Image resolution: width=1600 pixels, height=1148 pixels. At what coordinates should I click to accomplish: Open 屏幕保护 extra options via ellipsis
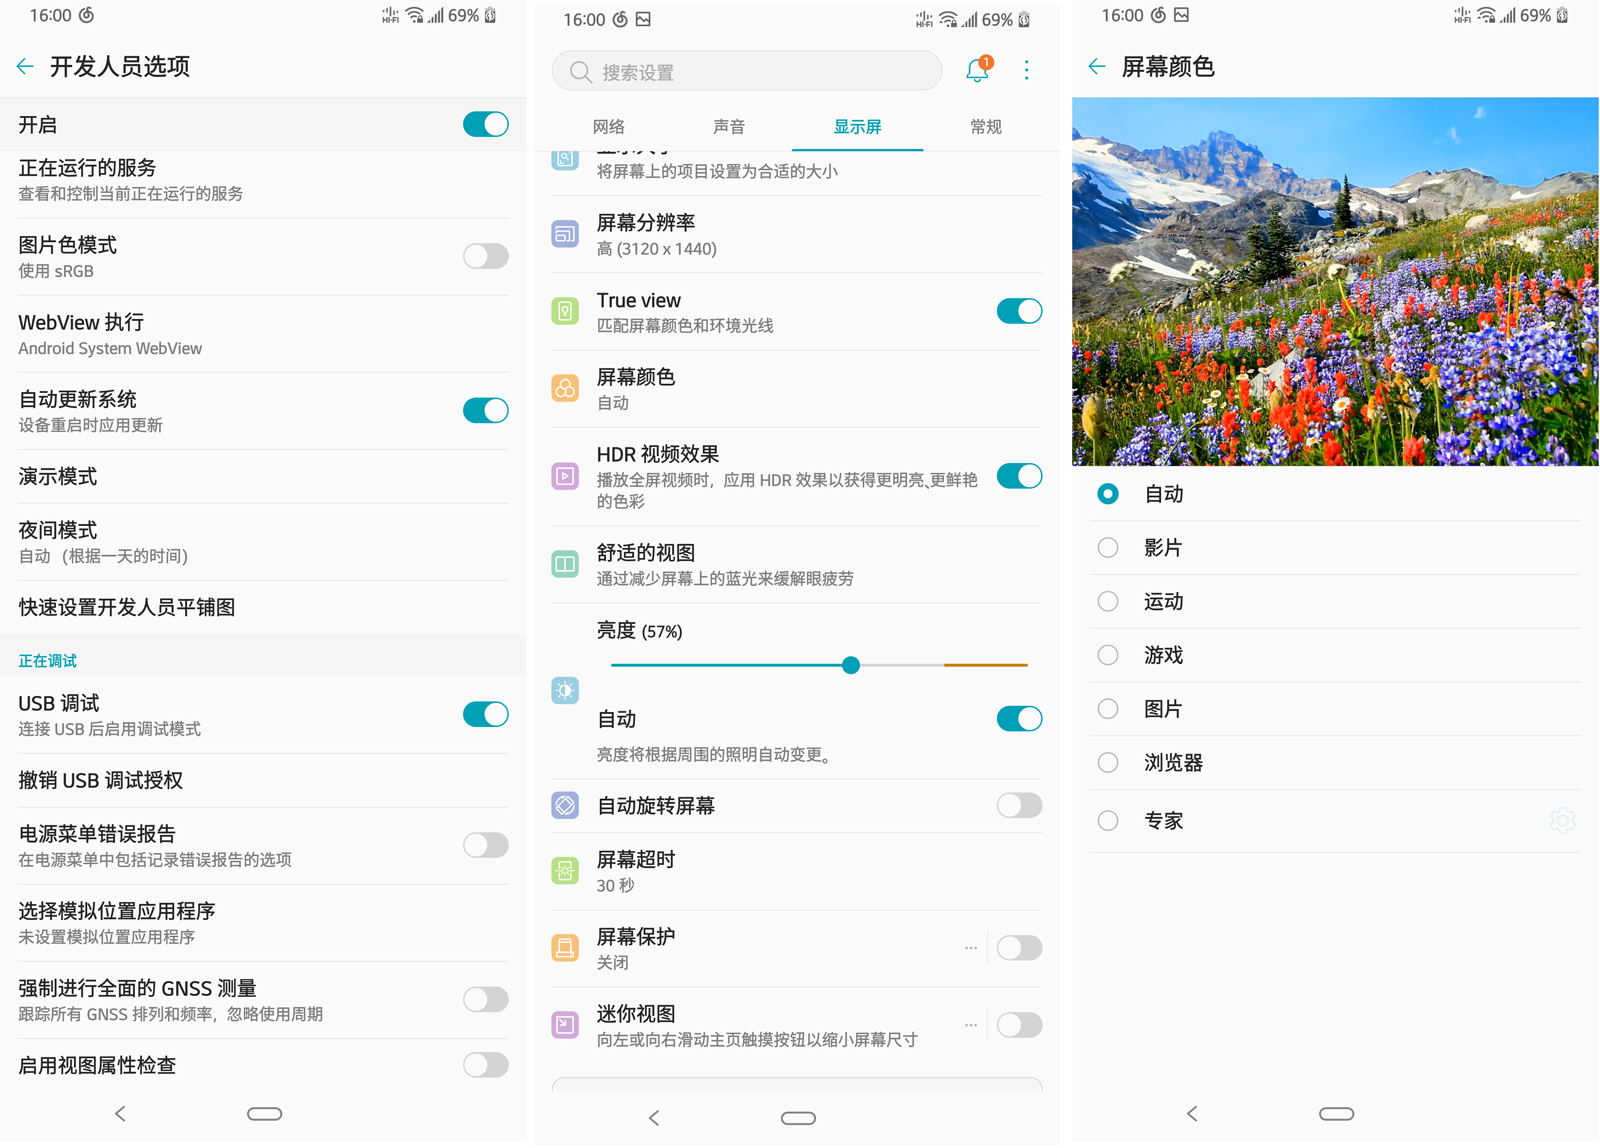970,947
